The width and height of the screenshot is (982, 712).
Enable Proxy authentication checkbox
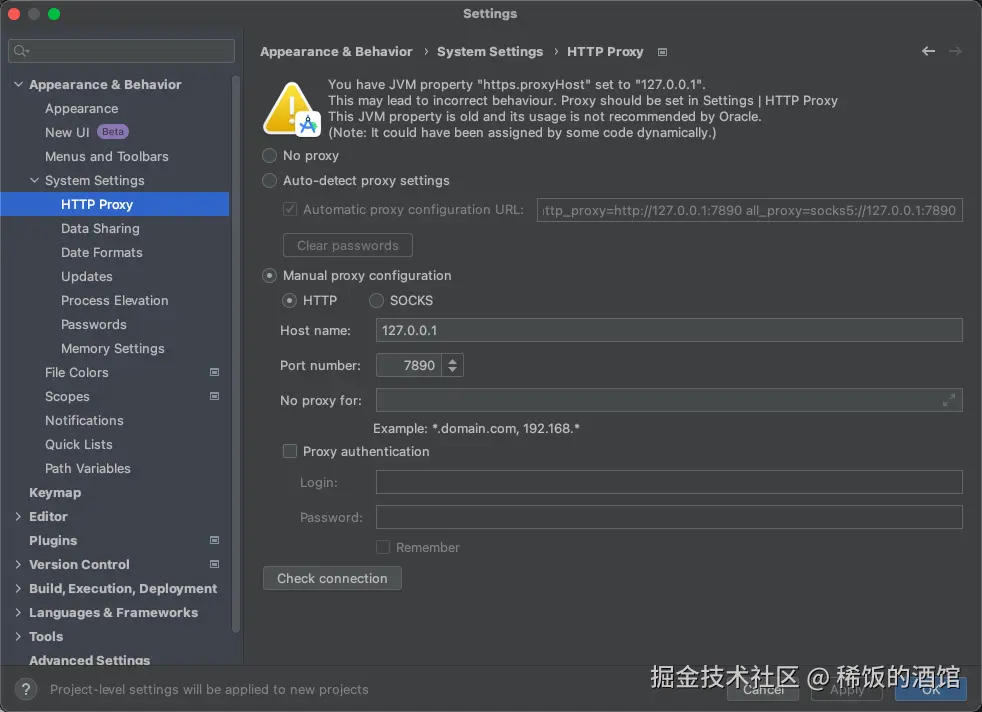(x=290, y=451)
